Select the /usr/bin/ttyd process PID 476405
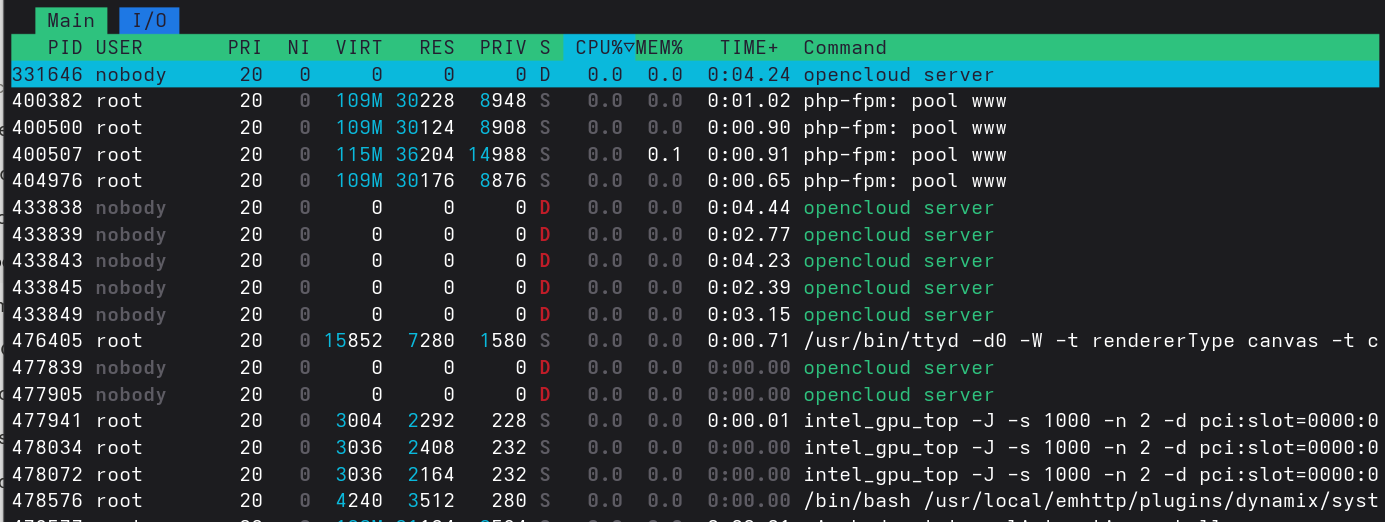1385x522 pixels. coord(694,341)
